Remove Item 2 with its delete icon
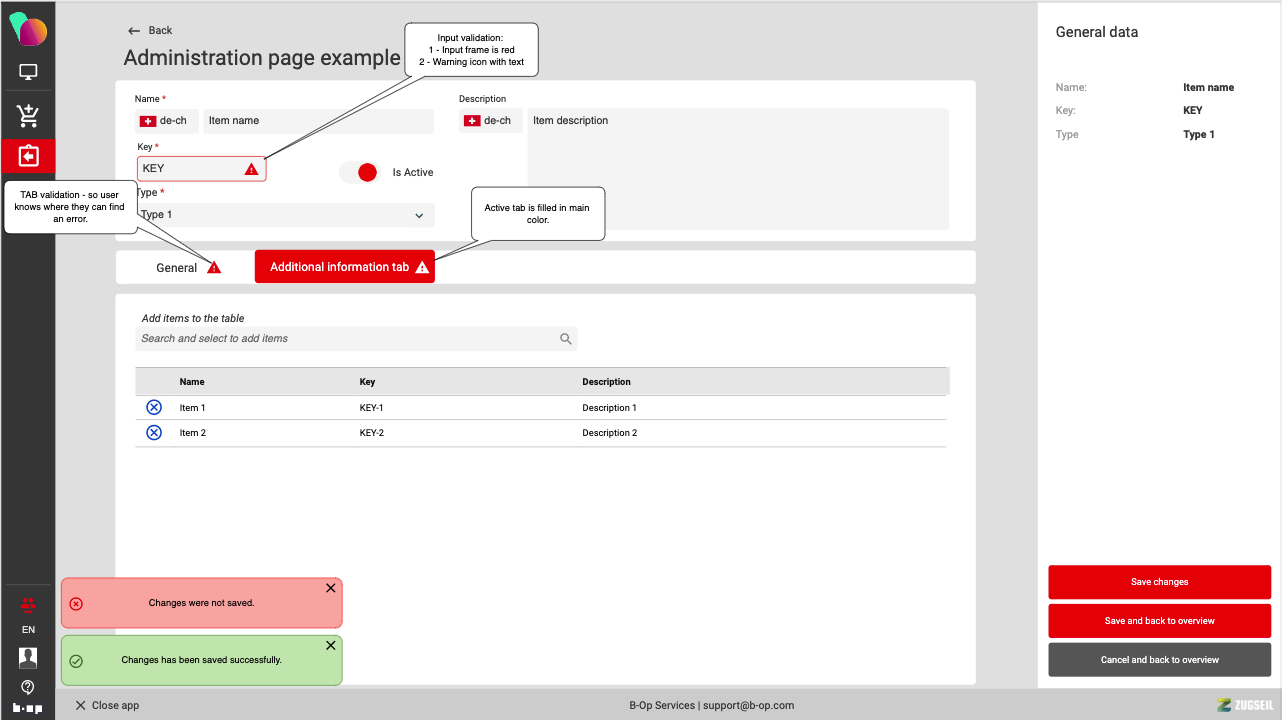The image size is (1282, 720). pos(154,432)
